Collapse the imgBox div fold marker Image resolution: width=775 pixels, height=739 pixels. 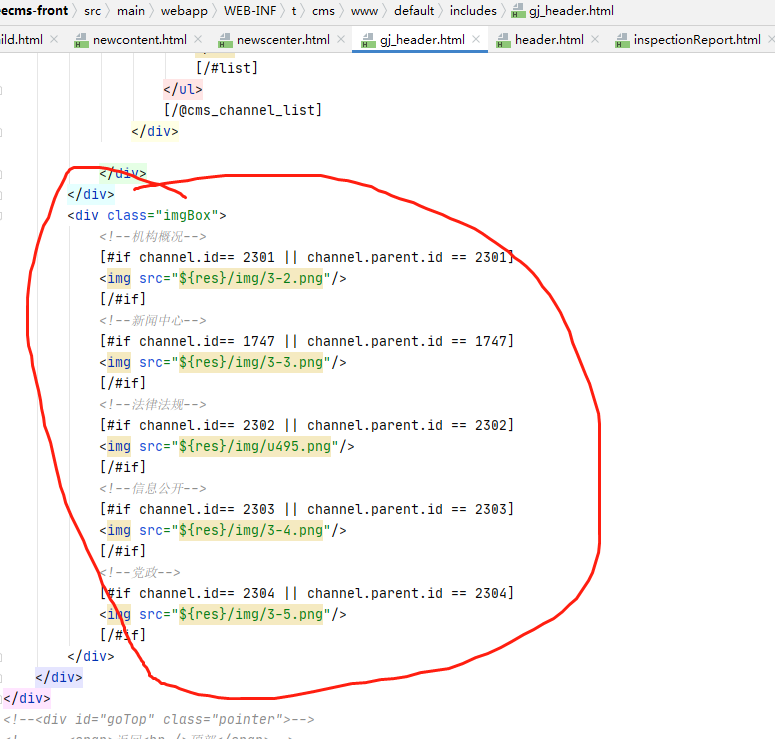point(3,215)
